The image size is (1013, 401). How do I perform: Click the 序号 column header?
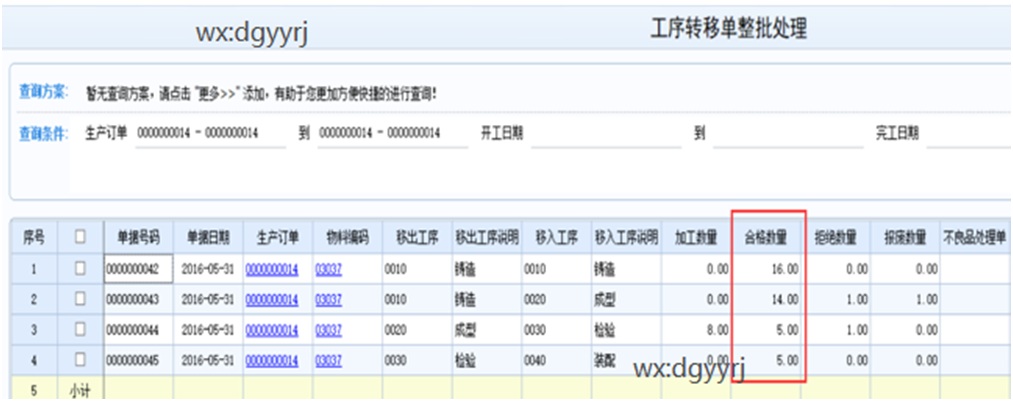click(x=34, y=238)
